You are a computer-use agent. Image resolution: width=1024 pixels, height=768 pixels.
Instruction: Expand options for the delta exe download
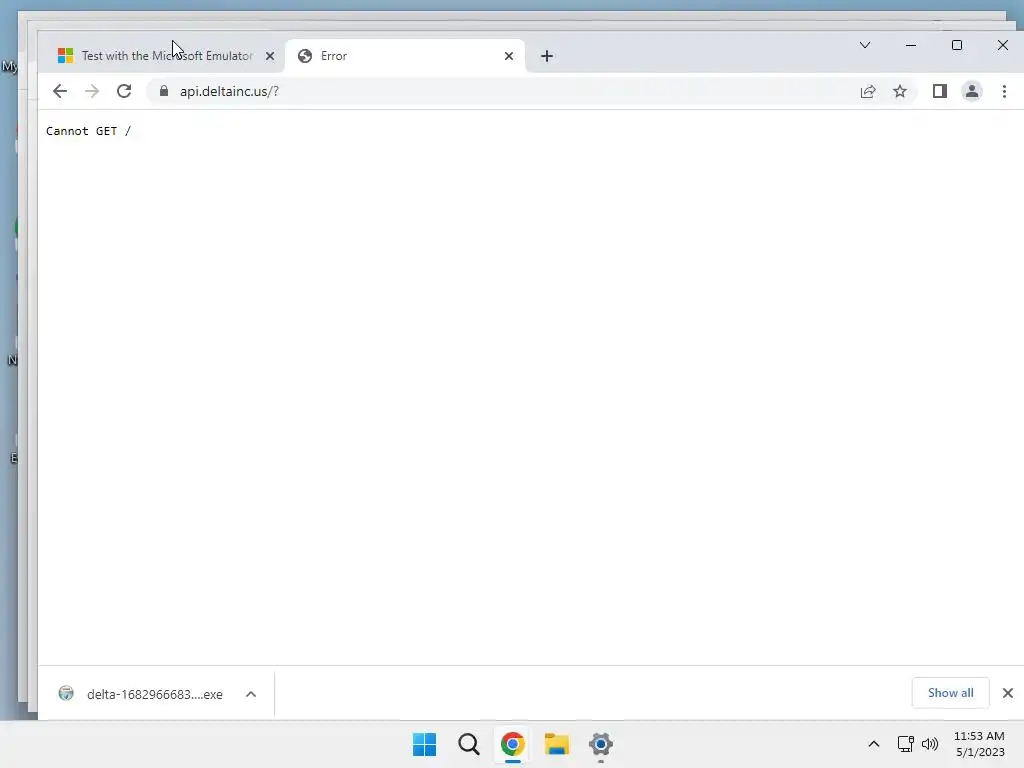coord(251,694)
